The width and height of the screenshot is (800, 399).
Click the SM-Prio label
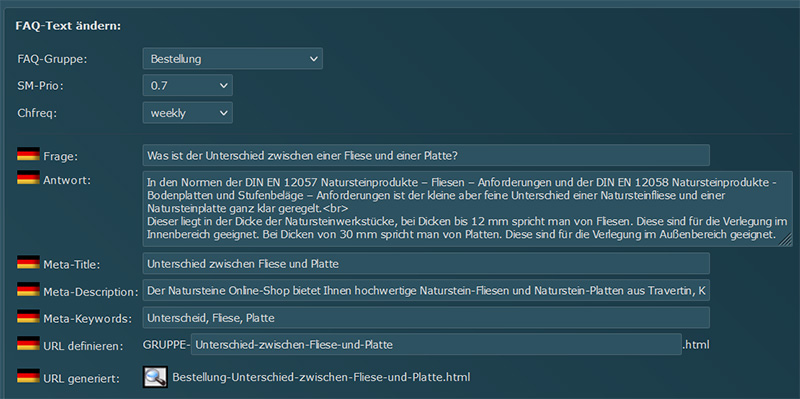tap(40, 86)
